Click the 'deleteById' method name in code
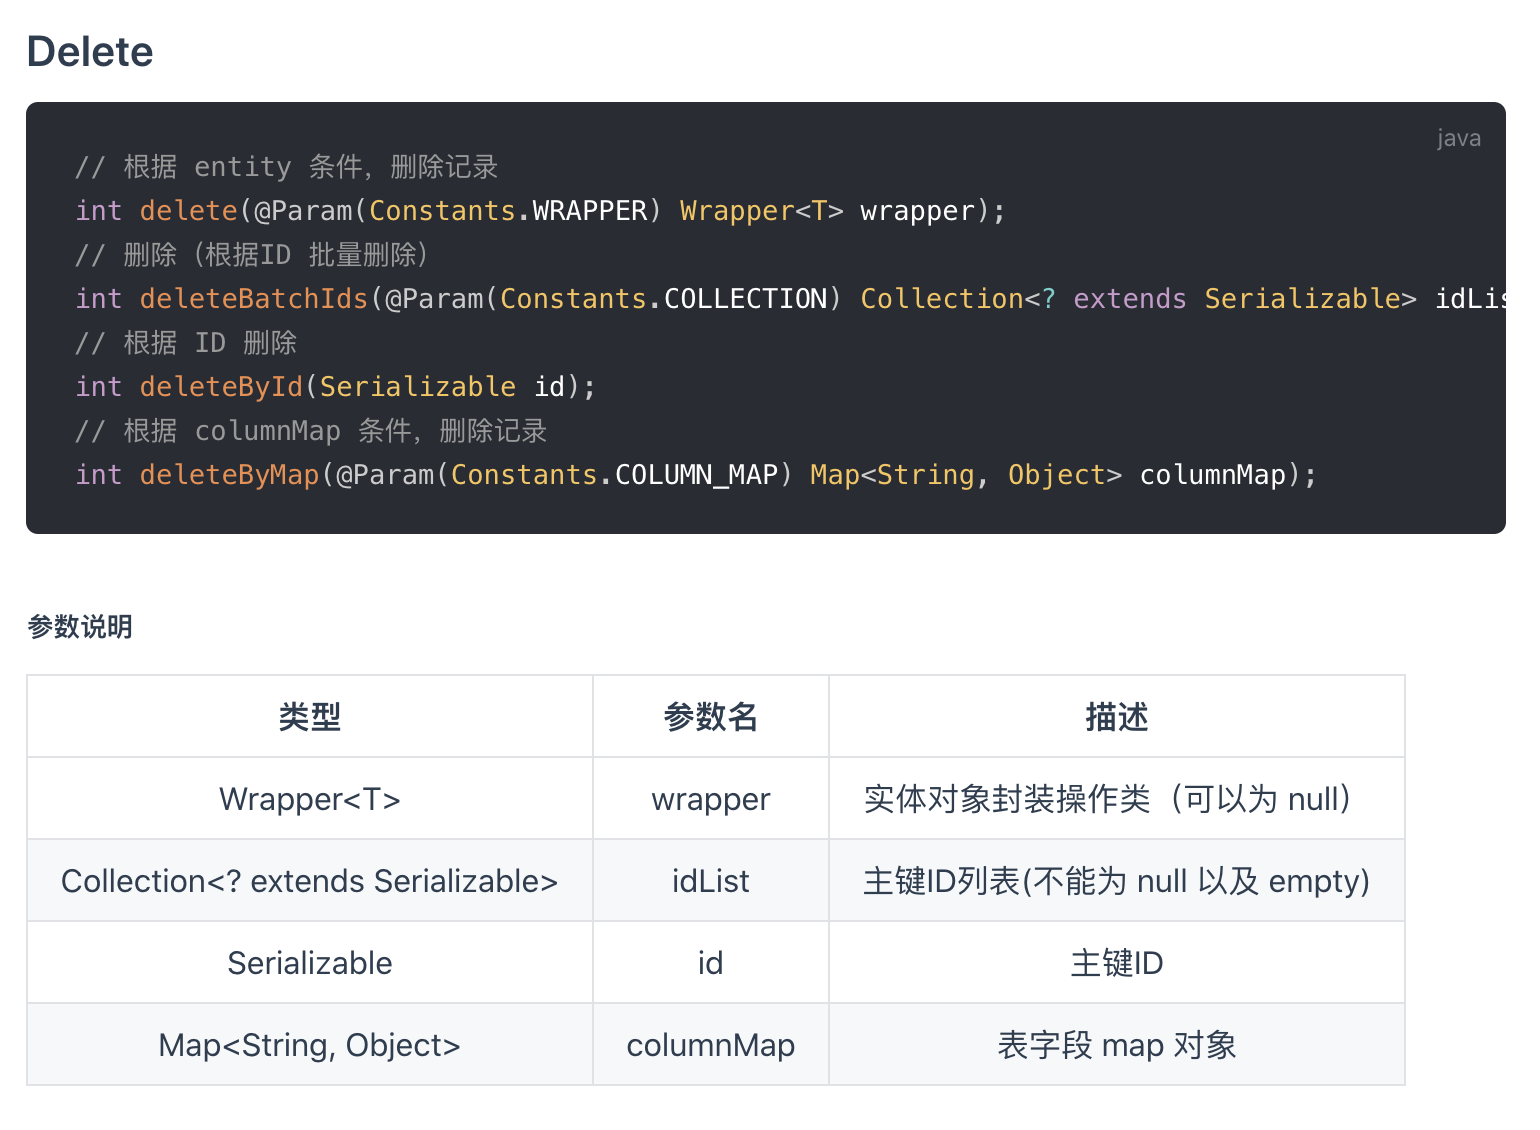1540x1130 pixels. [x=221, y=387]
